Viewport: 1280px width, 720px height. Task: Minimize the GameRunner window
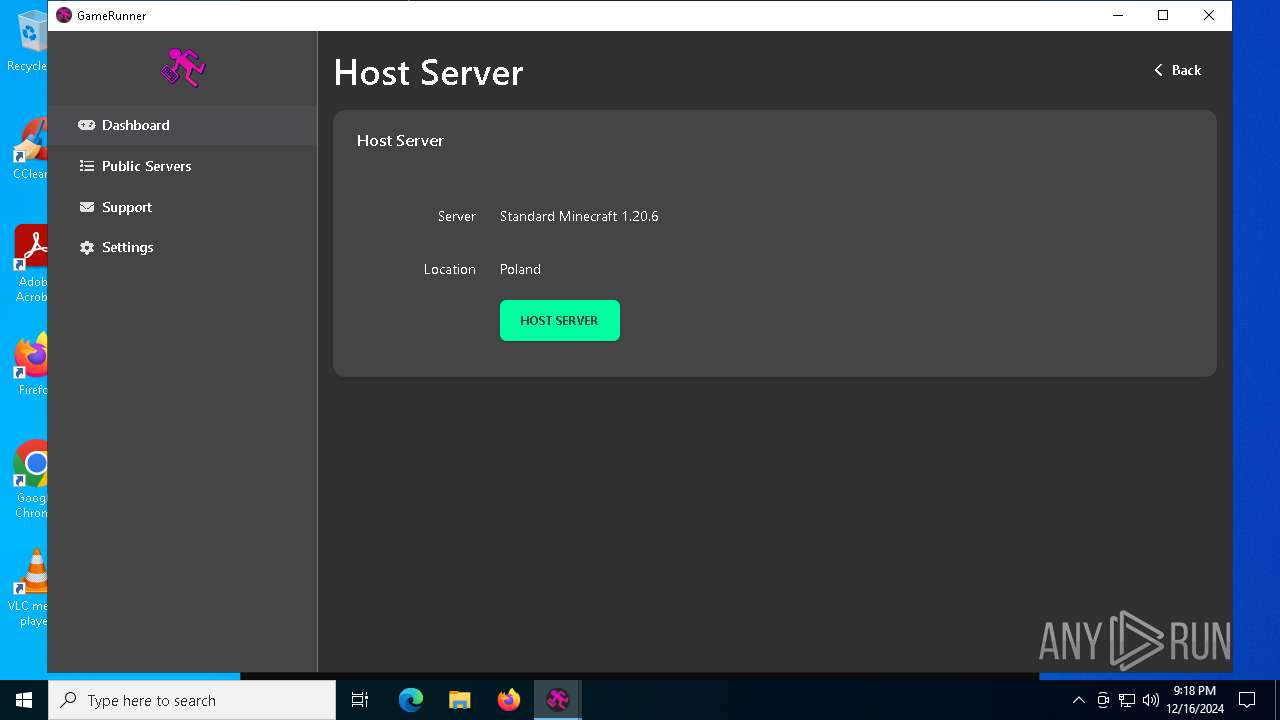1117,15
